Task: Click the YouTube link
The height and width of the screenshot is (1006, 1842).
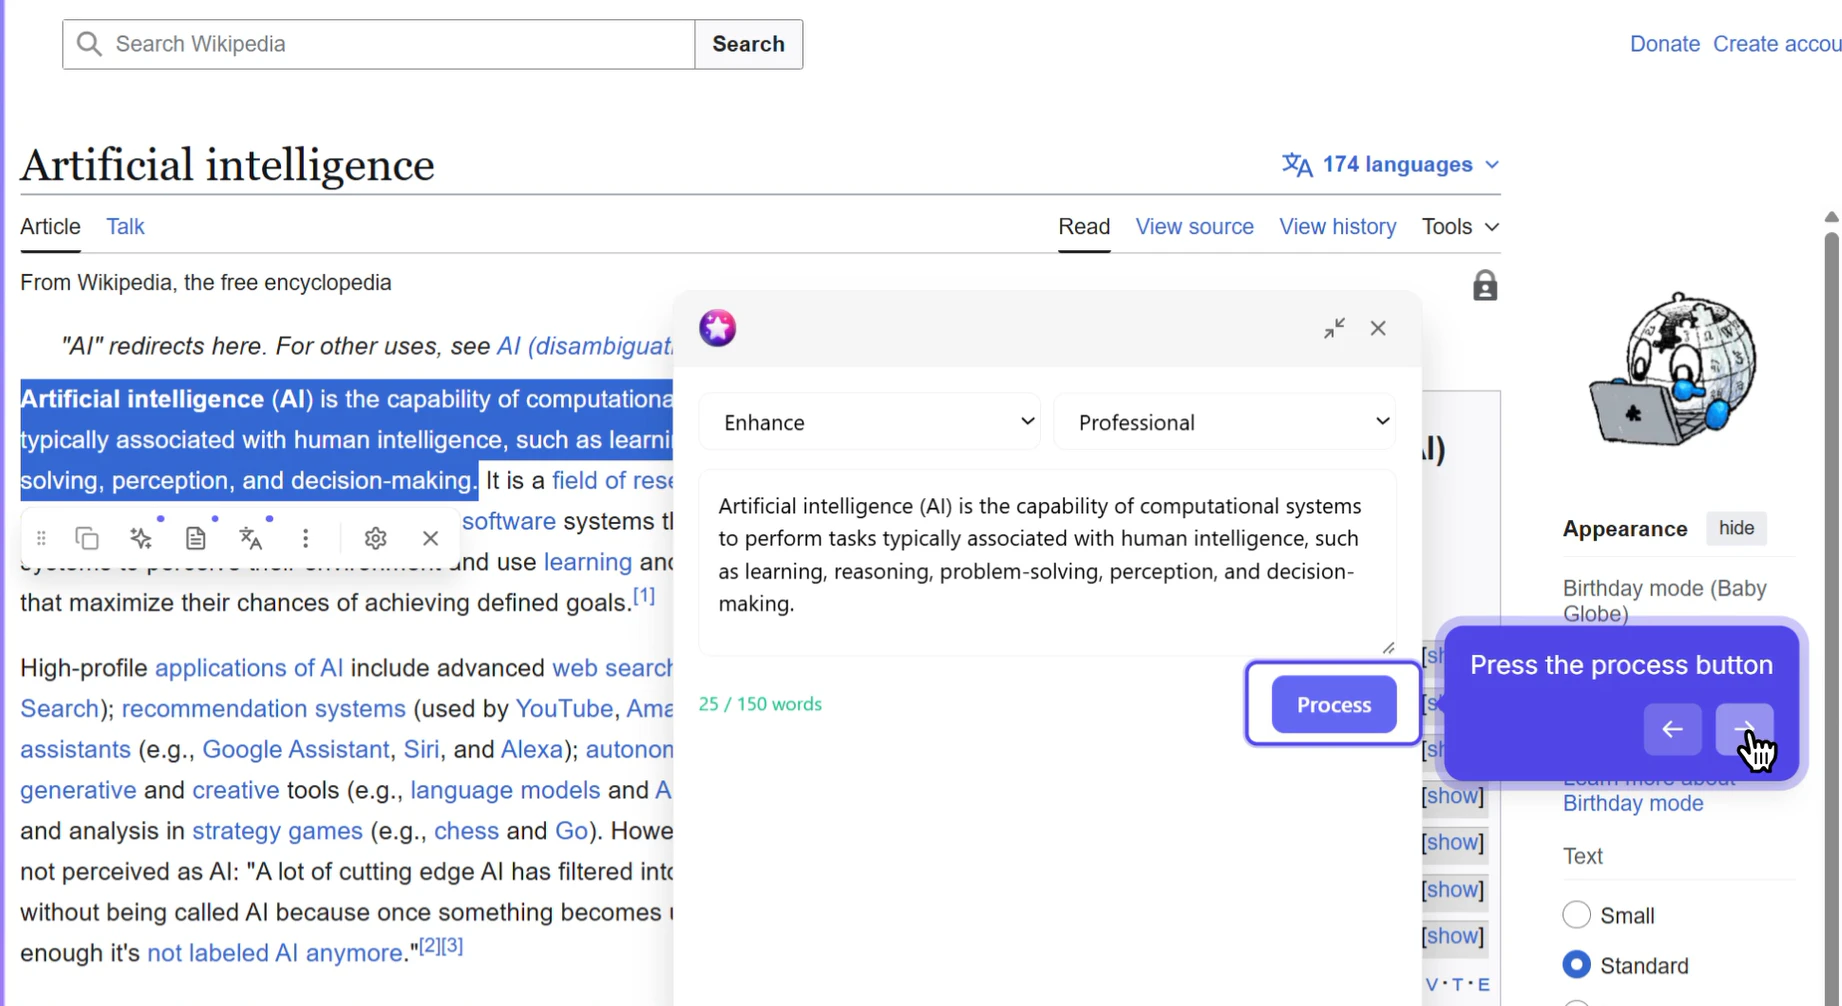Action: 564,709
